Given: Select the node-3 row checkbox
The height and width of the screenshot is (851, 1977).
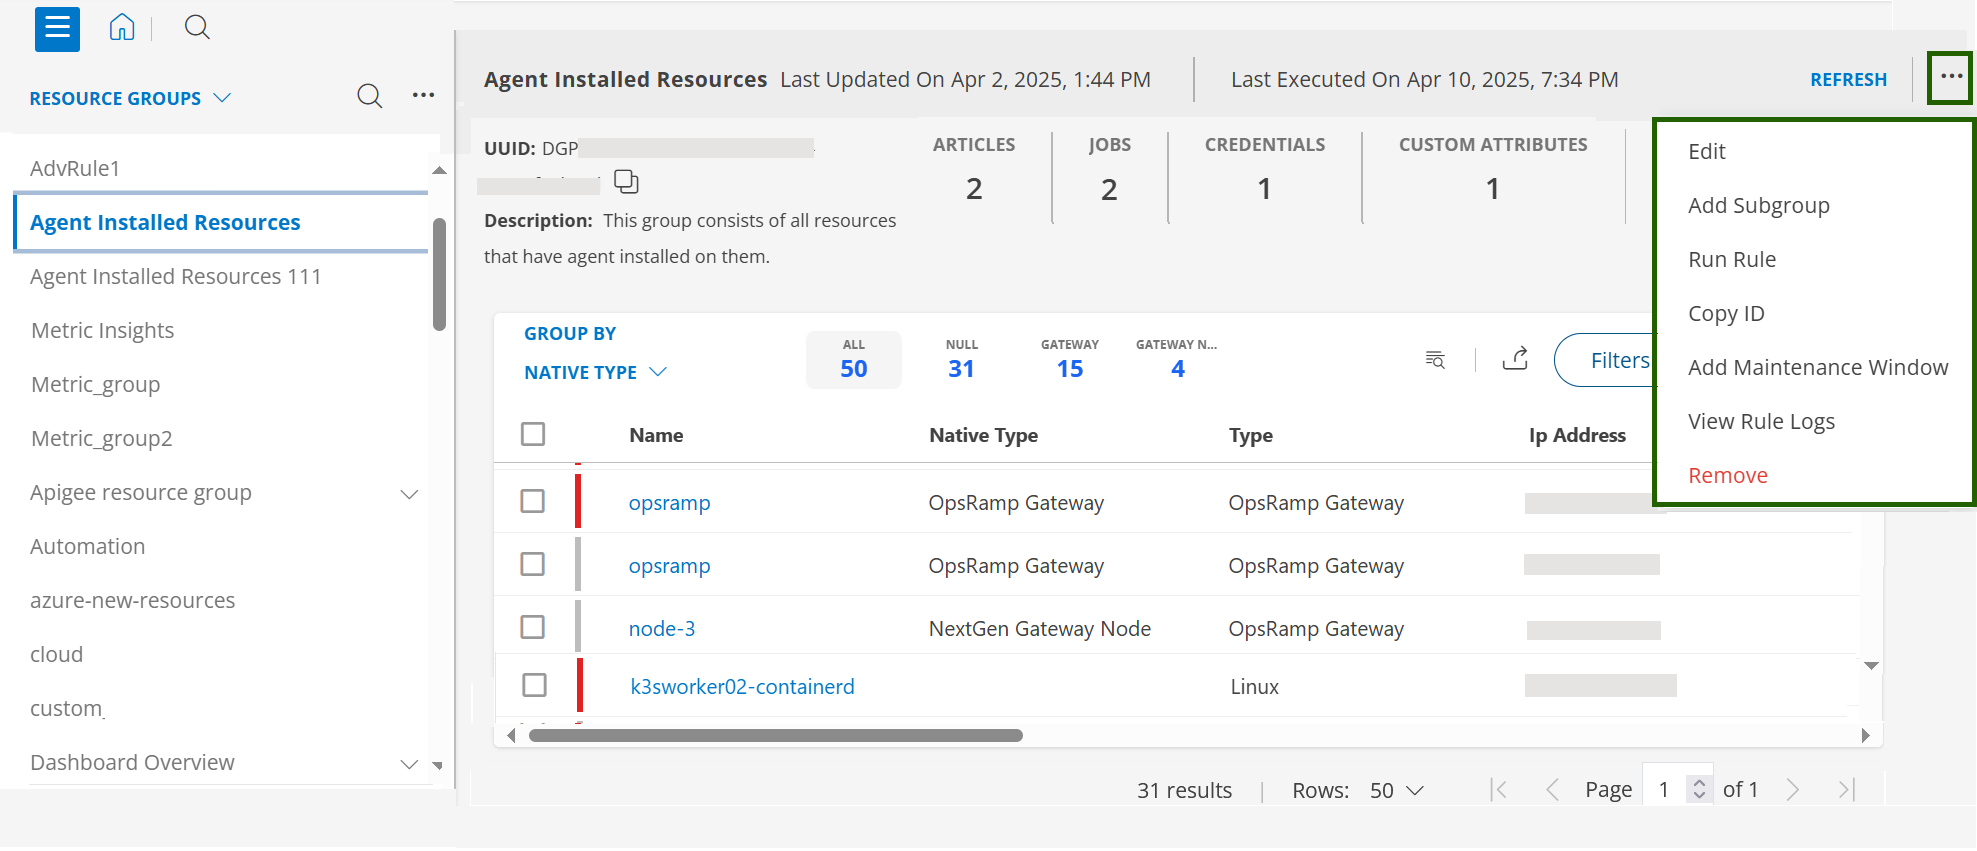Looking at the screenshot, I should point(533,627).
